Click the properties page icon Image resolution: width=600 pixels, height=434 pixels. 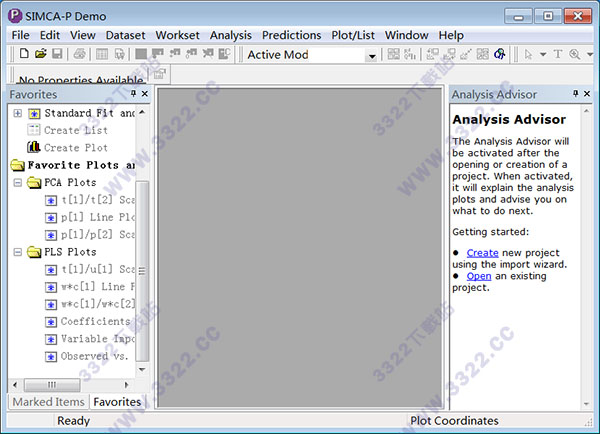(160, 74)
